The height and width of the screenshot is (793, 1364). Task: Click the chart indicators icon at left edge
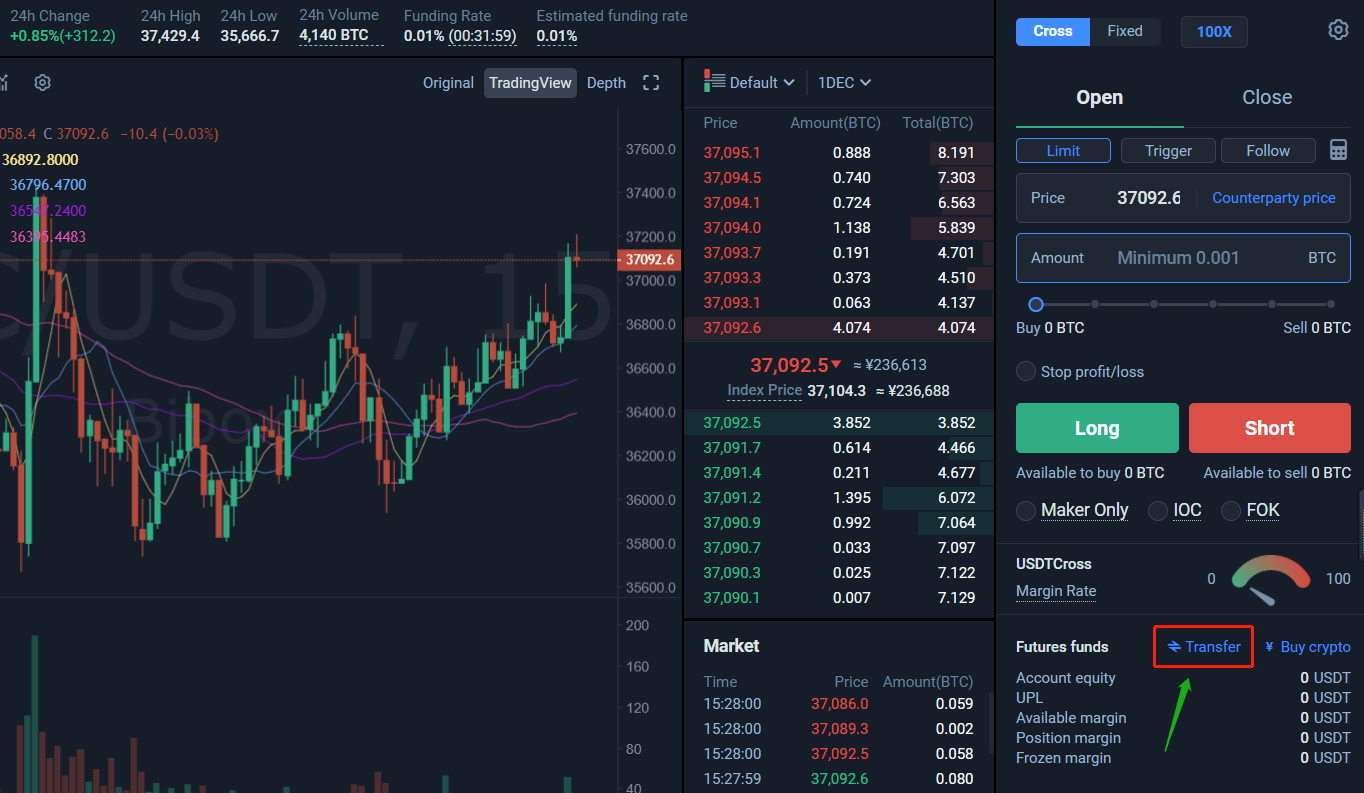[x=4, y=83]
